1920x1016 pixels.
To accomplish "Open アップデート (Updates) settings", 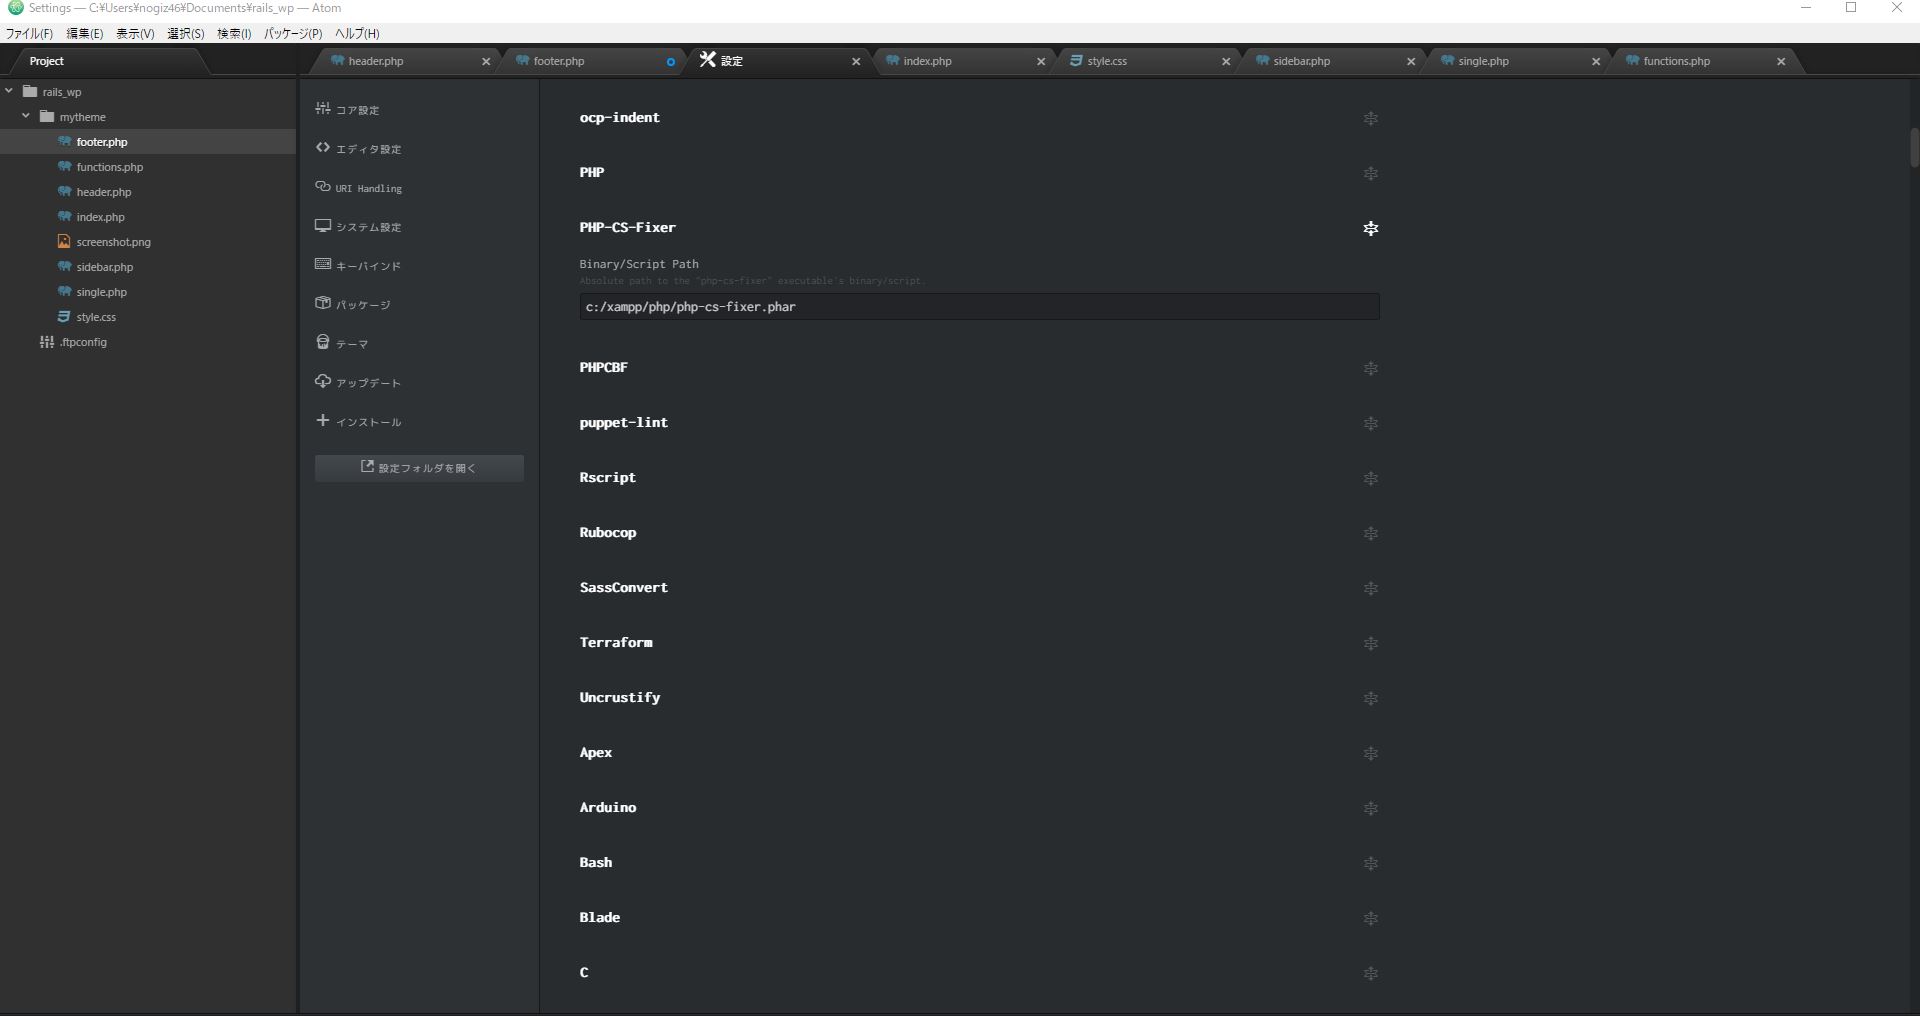I will pos(368,381).
